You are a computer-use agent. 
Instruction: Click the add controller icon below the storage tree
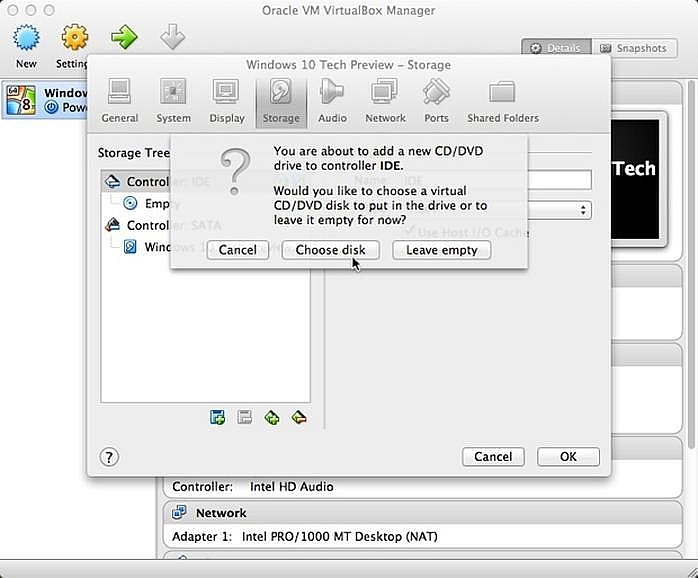coord(218,418)
